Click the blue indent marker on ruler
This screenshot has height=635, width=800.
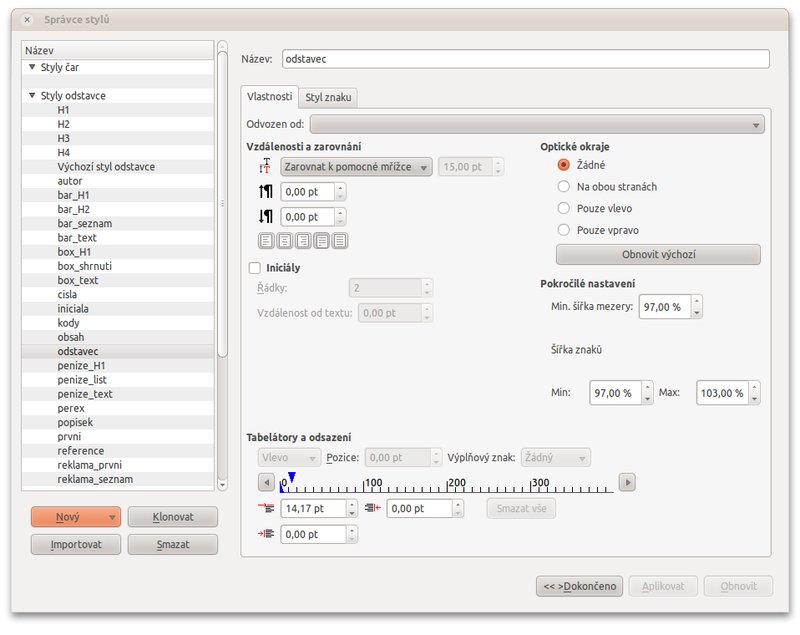(291, 477)
